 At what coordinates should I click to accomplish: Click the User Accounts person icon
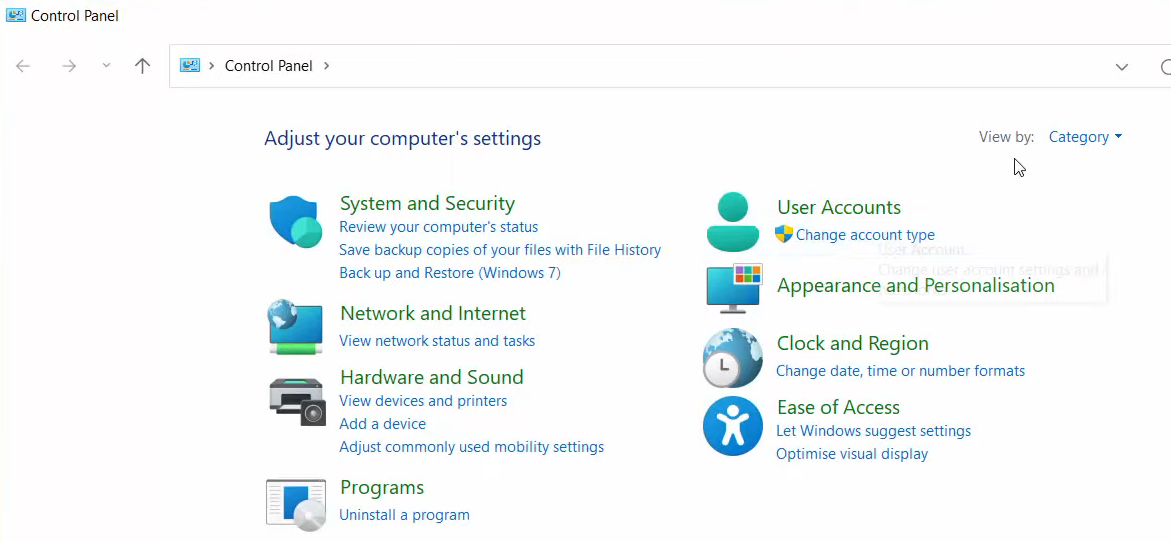click(733, 222)
